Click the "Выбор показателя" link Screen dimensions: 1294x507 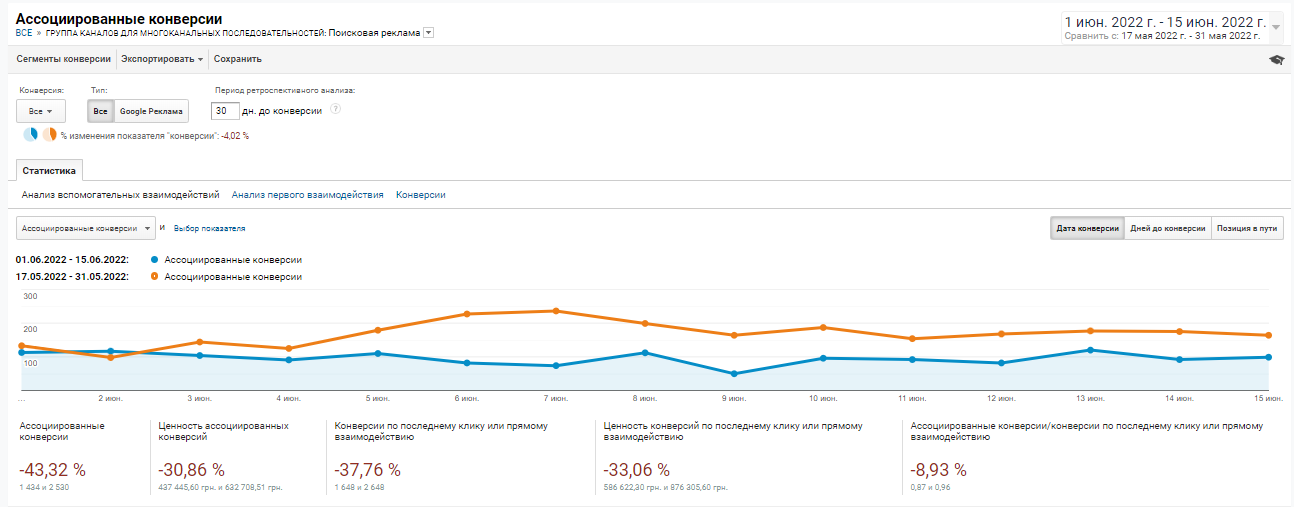click(x=209, y=229)
